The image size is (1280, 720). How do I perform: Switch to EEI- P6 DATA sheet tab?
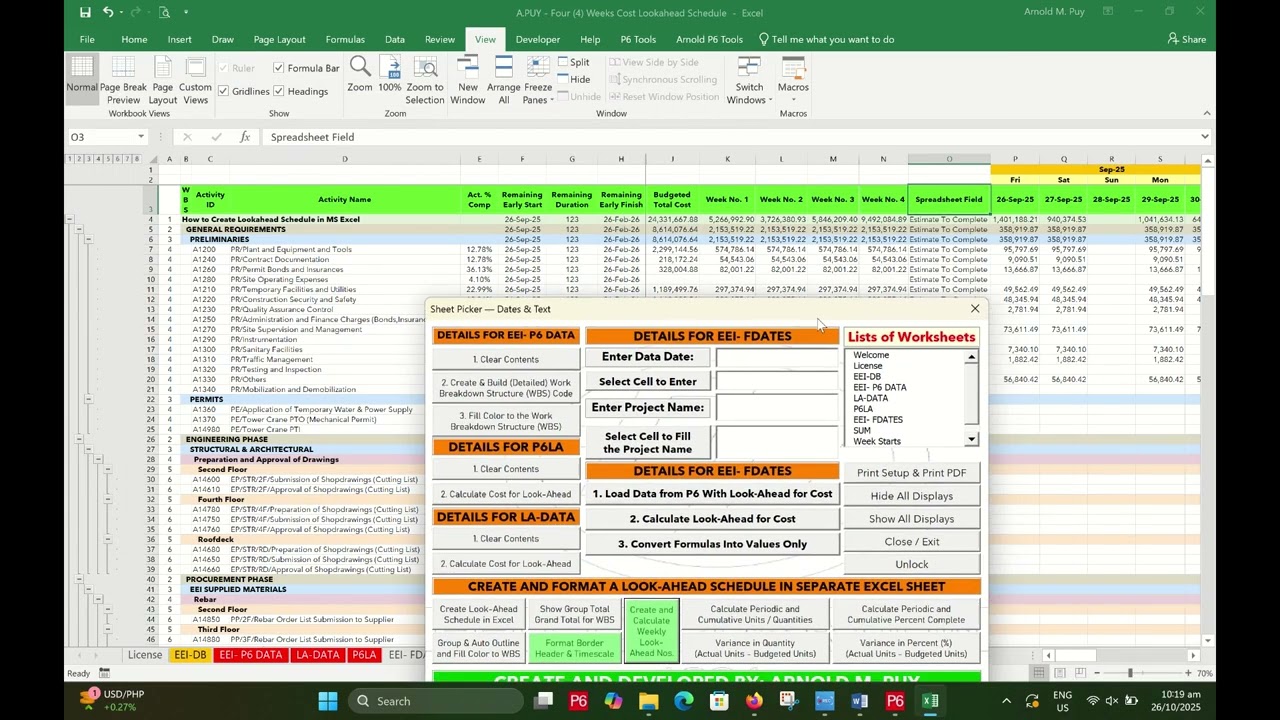250,655
